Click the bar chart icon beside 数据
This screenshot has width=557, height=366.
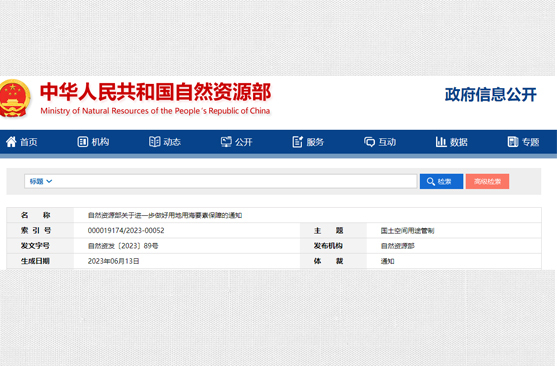pyautogui.click(x=441, y=142)
